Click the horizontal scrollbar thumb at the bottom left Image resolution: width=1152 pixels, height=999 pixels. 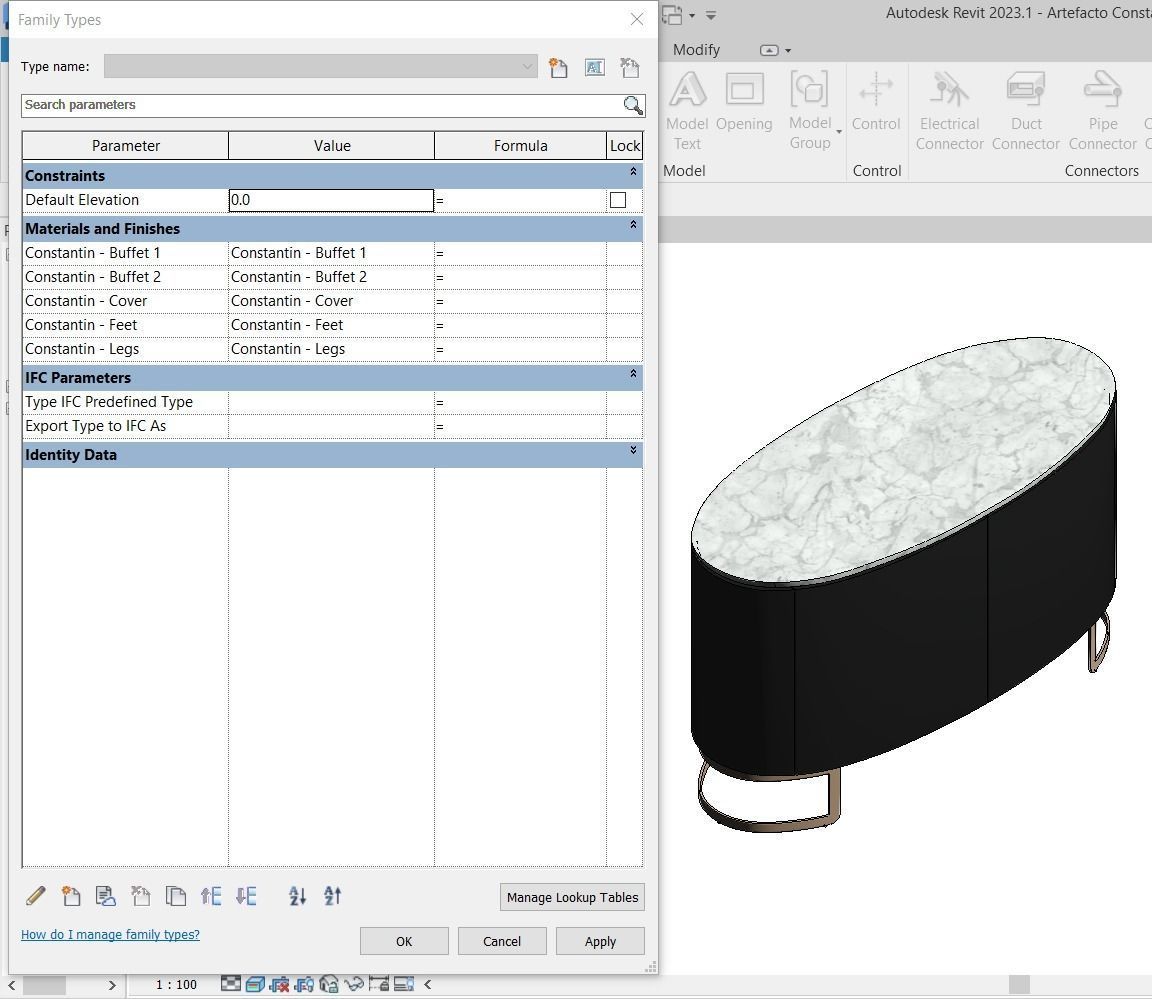tap(44, 985)
